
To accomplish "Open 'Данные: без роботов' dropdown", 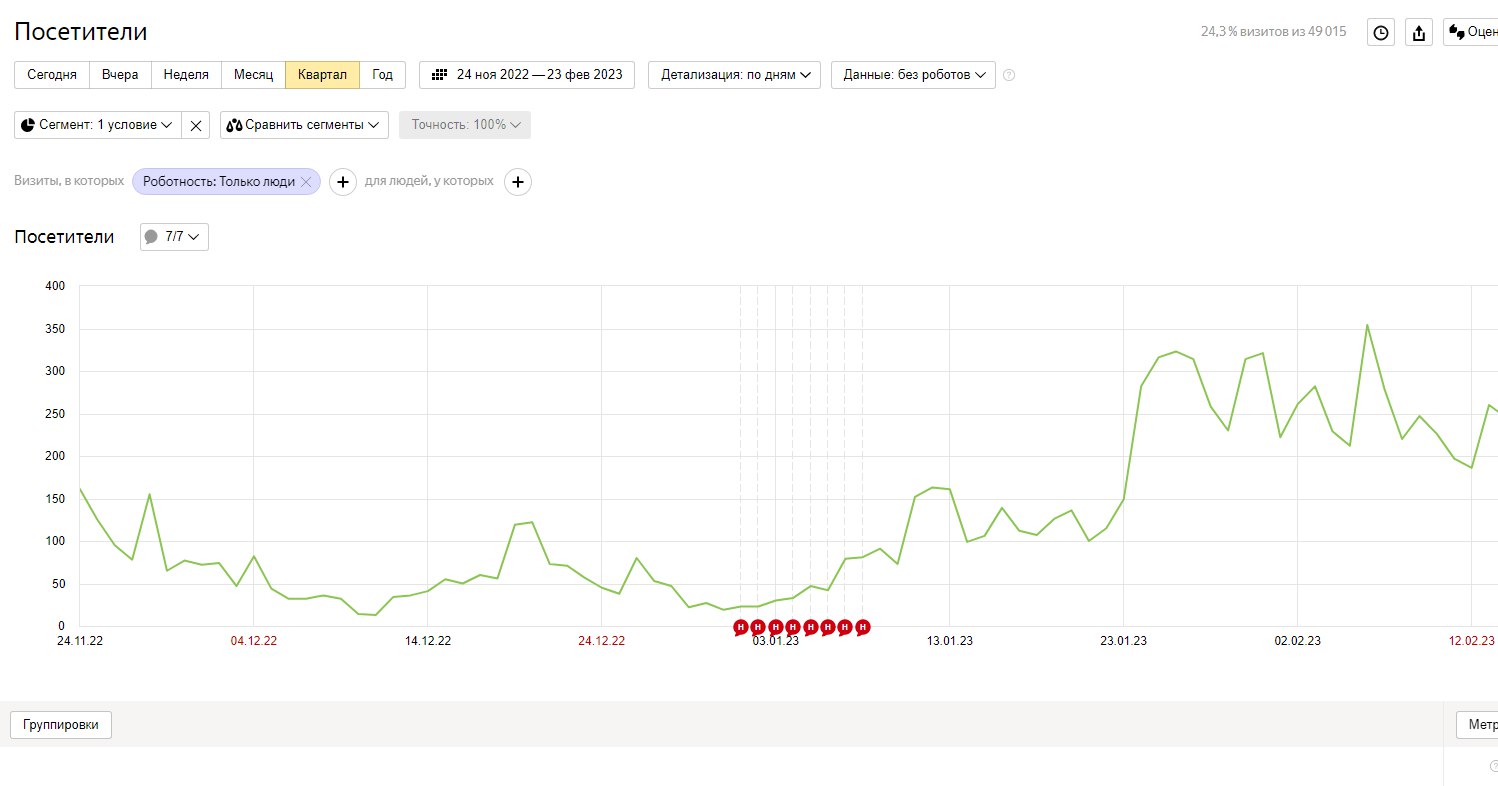I will [x=913, y=75].
